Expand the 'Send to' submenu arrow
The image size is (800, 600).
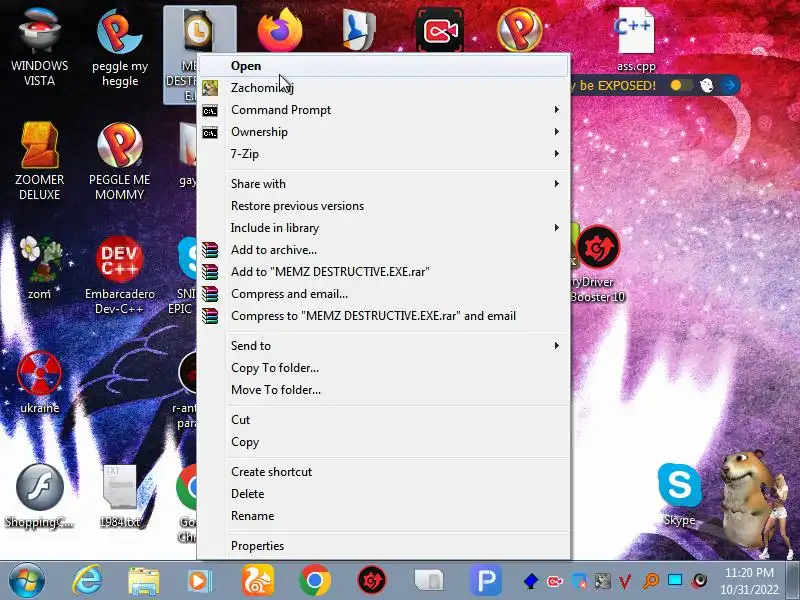(557, 345)
